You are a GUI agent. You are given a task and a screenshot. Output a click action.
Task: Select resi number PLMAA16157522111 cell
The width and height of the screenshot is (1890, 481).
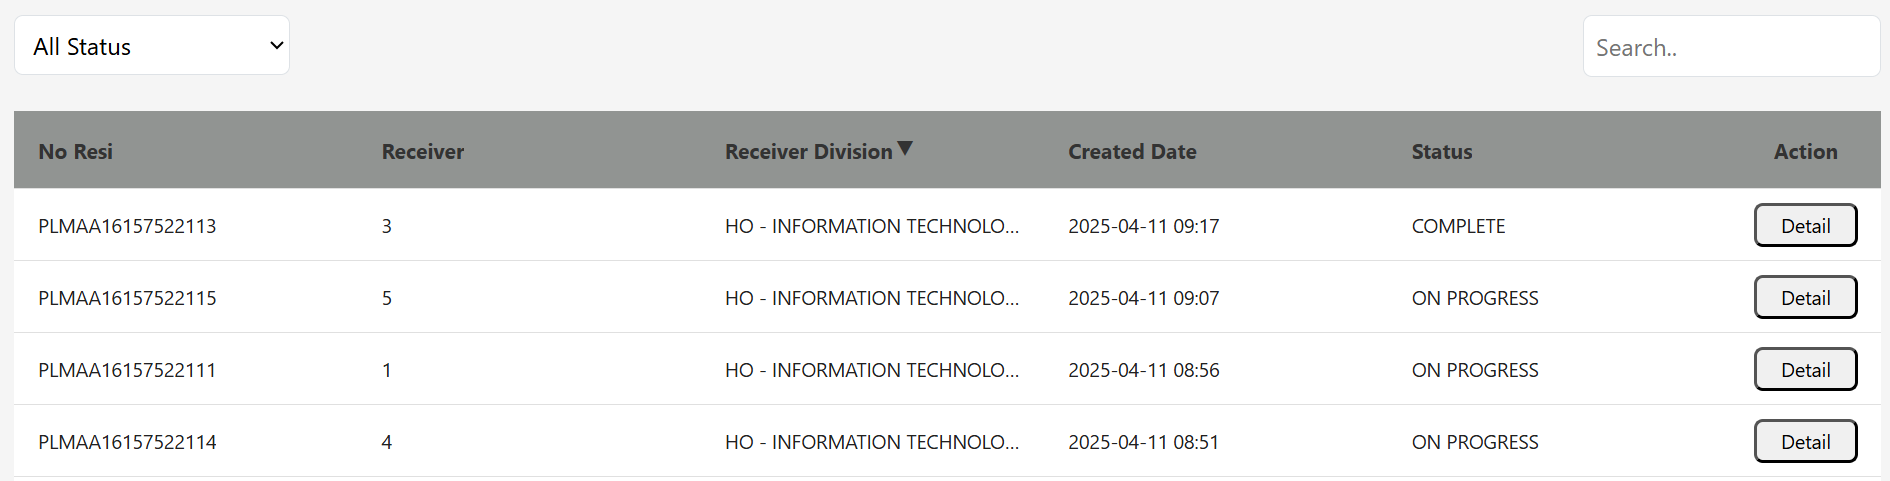[127, 370]
